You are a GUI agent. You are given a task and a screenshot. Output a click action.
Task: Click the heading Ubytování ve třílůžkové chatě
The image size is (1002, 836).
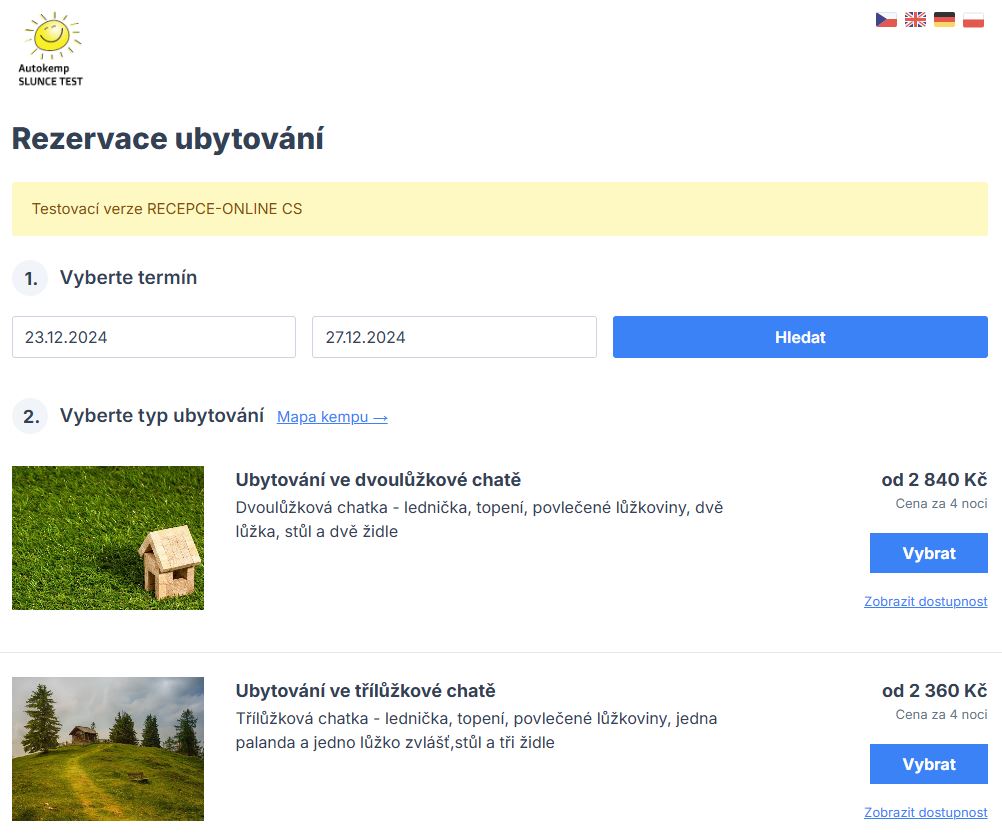tap(366, 690)
